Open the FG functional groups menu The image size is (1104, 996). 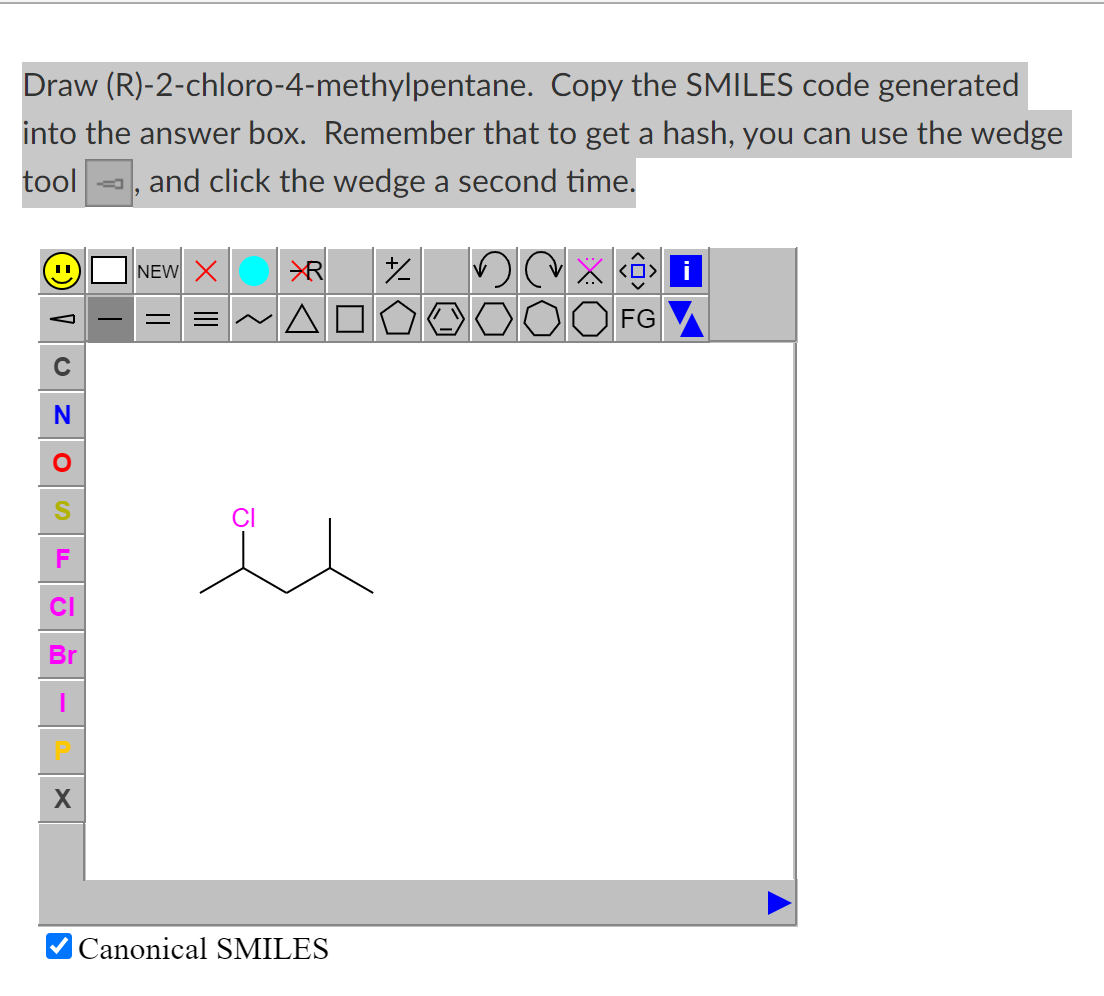[x=637, y=318]
